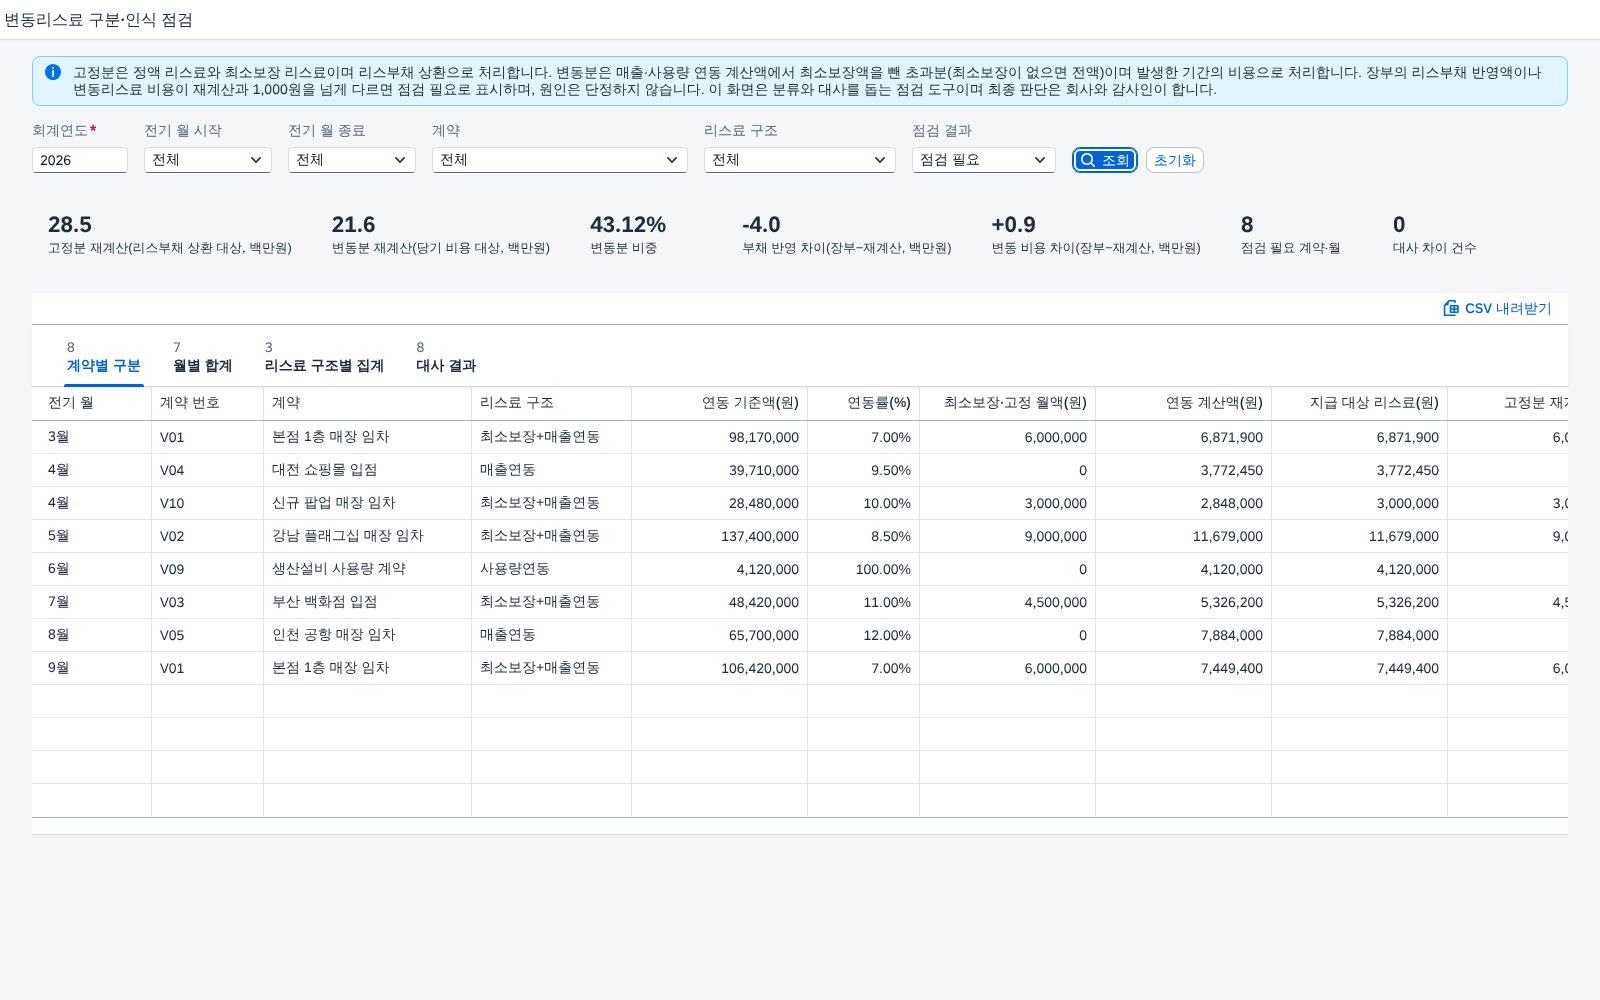Click the CSV 내려받기 link
Viewport: 1600px width, 1000px height.
pyautogui.click(x=1497, y=308)
